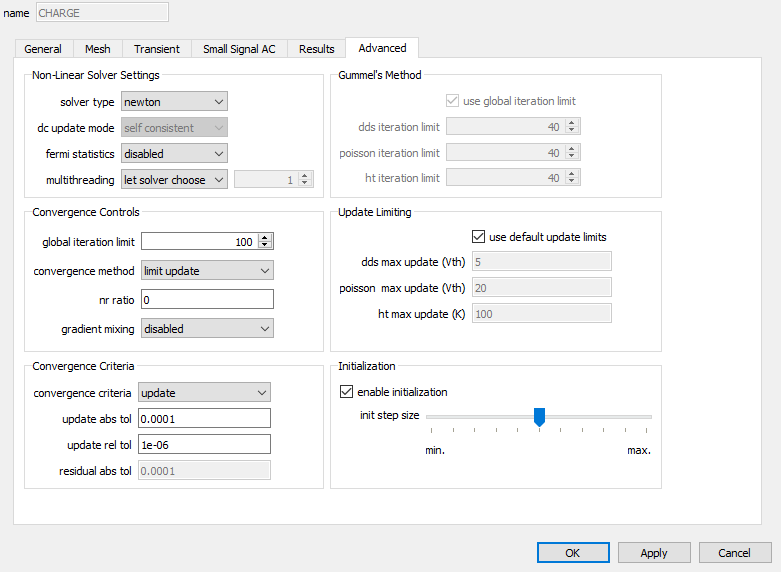The height and width of the screenshot is (572, 781).
Task: Switch to the General tab
Action: [x=43, y=49]
